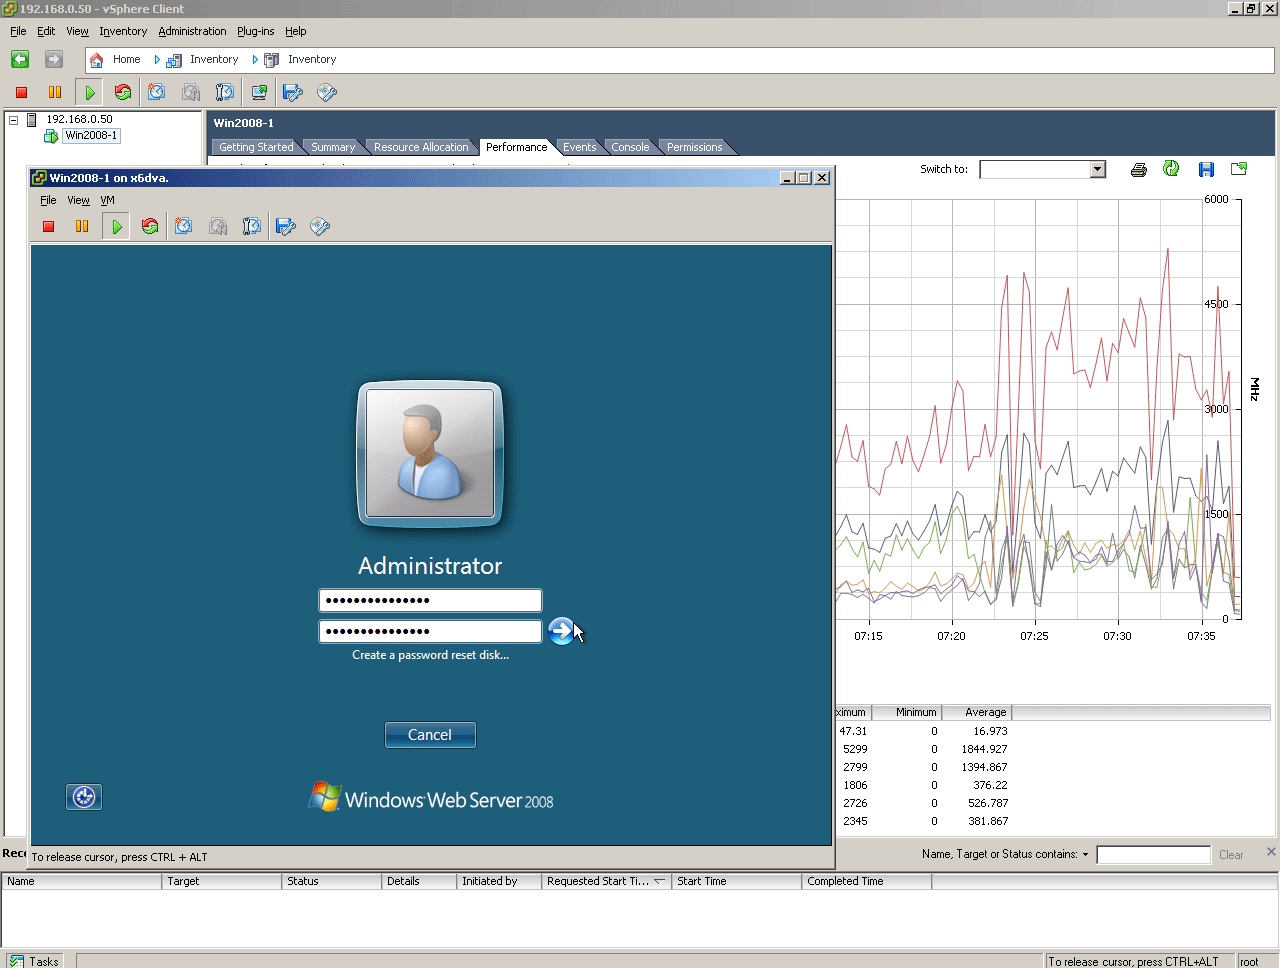Screen dimensions: 1280x968
Task: Take a snapshot from the main vSphere toolbar
Action: point(157,92)
